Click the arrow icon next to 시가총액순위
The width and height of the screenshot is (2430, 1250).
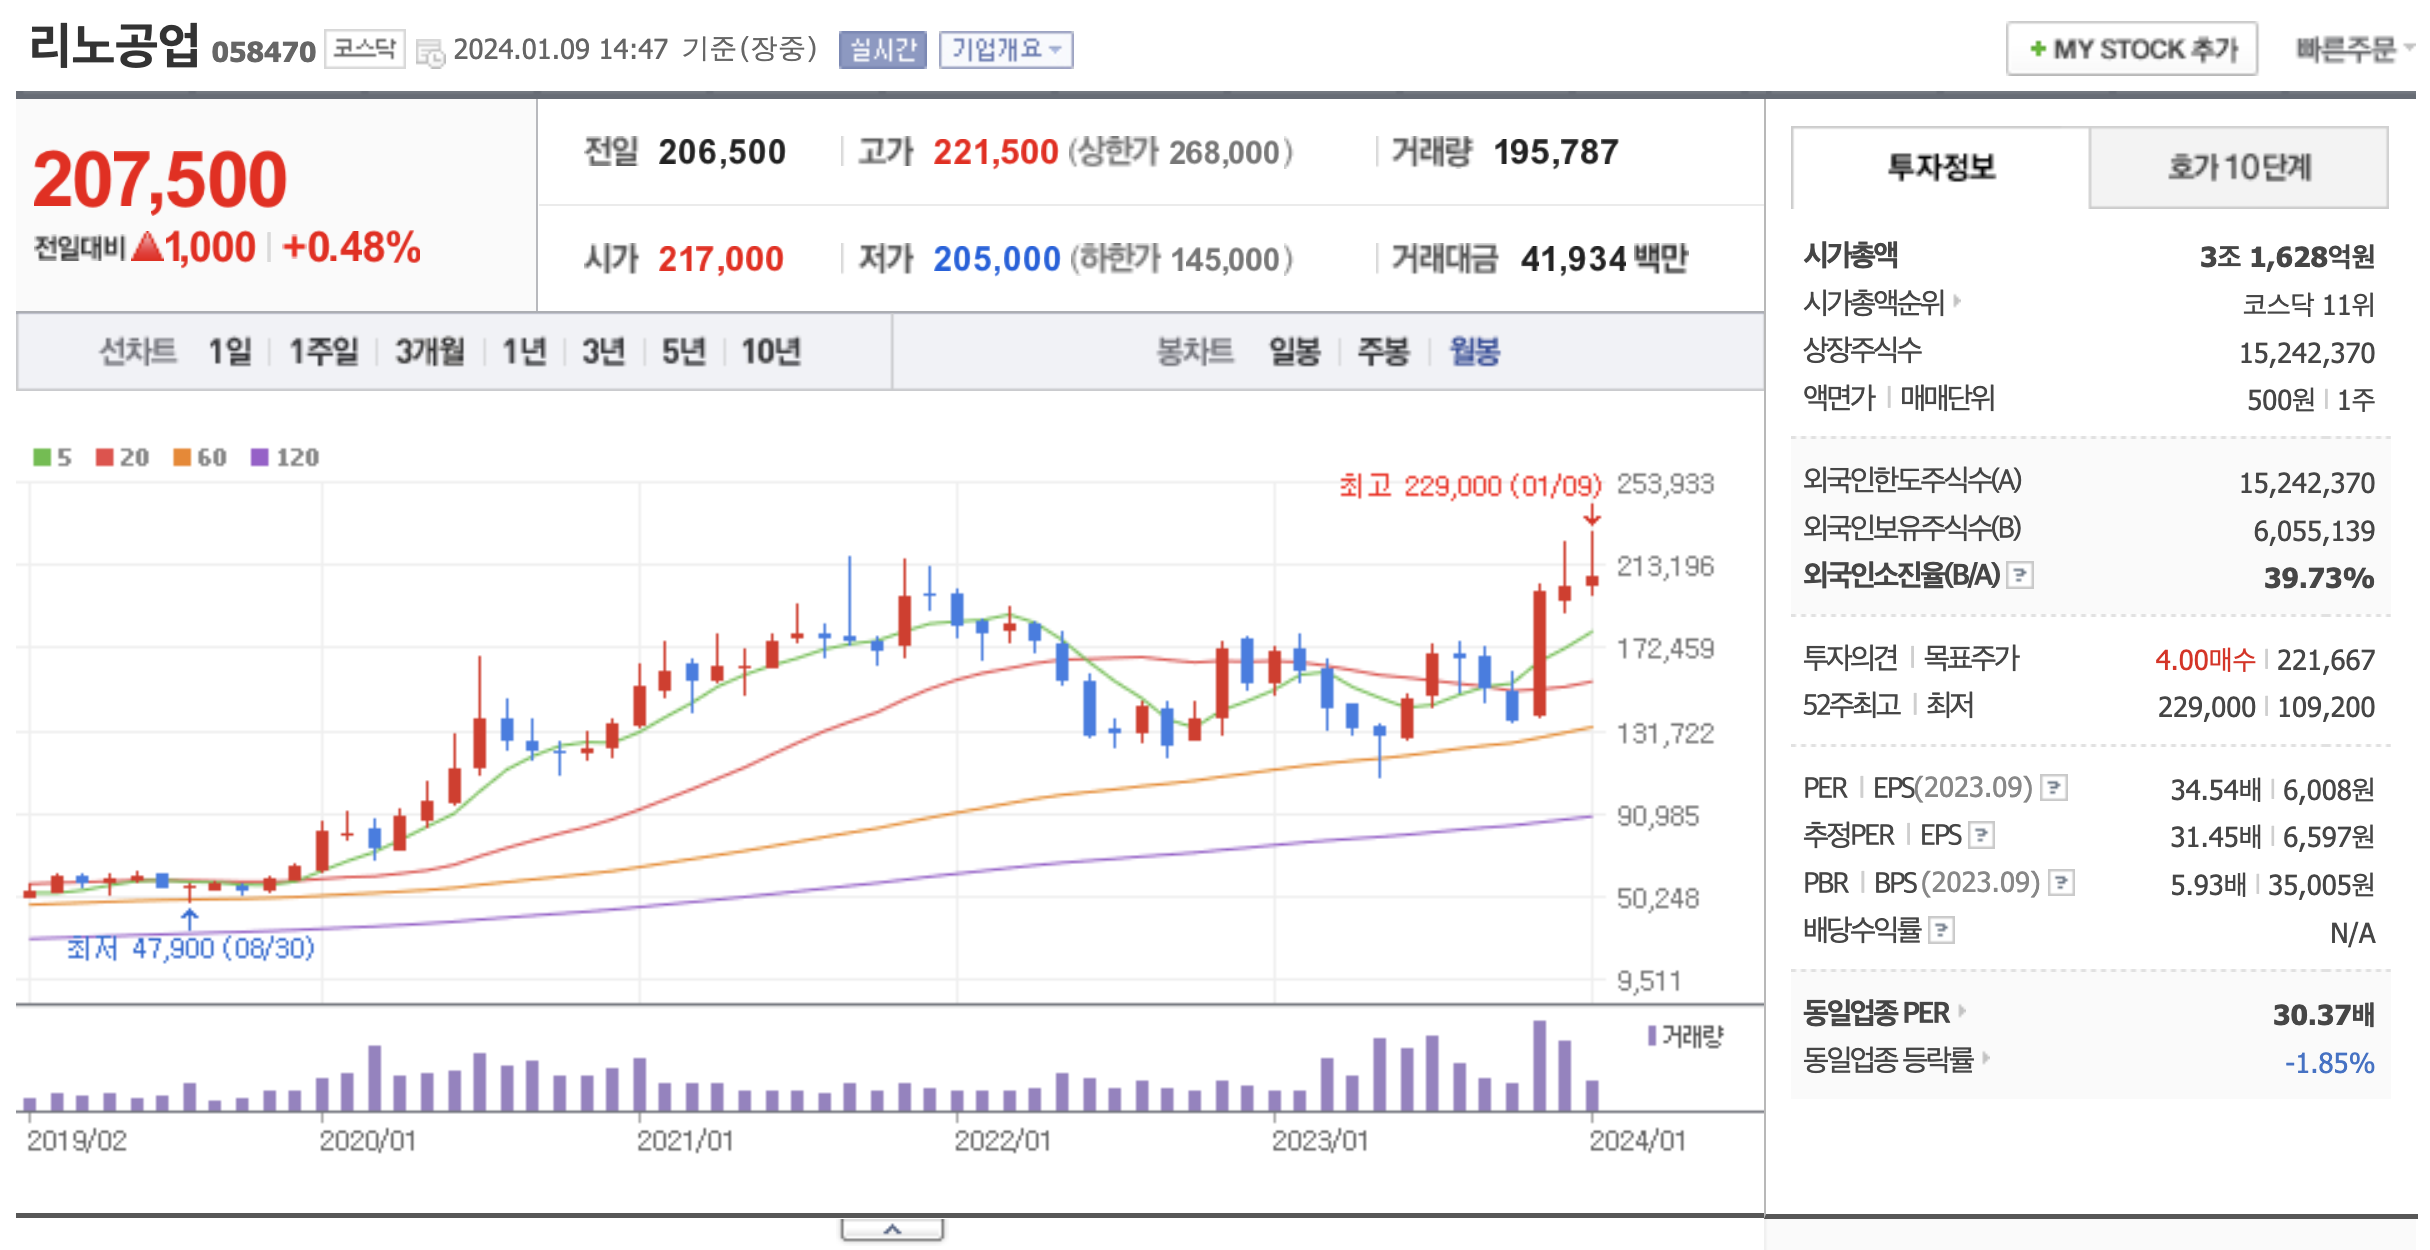1957,301
